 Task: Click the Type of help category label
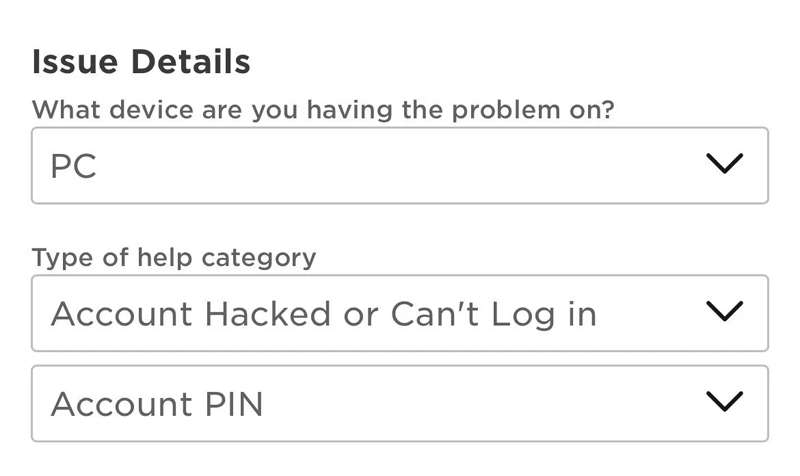tap(173, 257)
